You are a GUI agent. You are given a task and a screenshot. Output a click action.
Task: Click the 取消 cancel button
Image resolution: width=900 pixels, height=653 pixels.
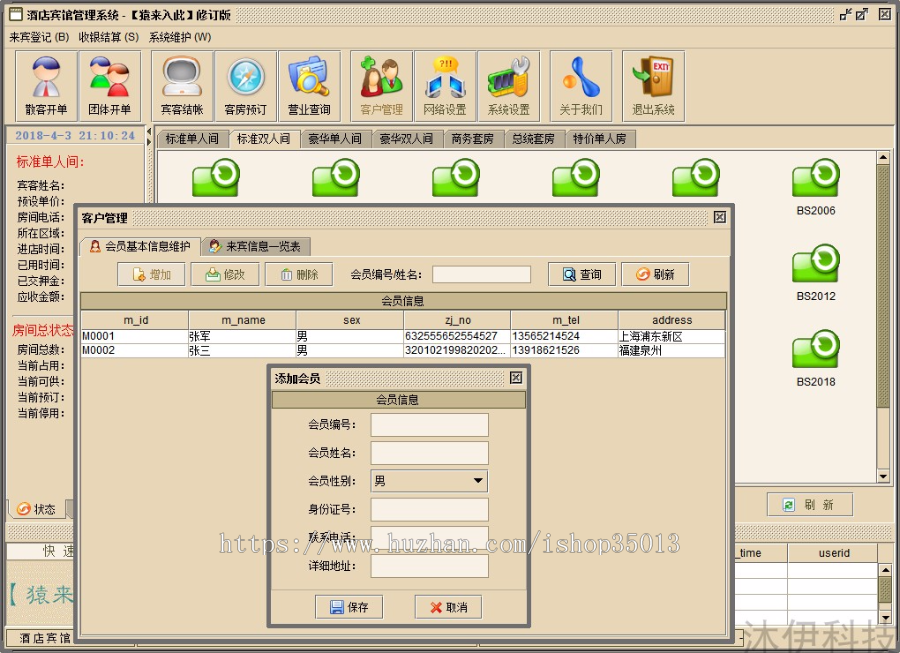point(447,607)
